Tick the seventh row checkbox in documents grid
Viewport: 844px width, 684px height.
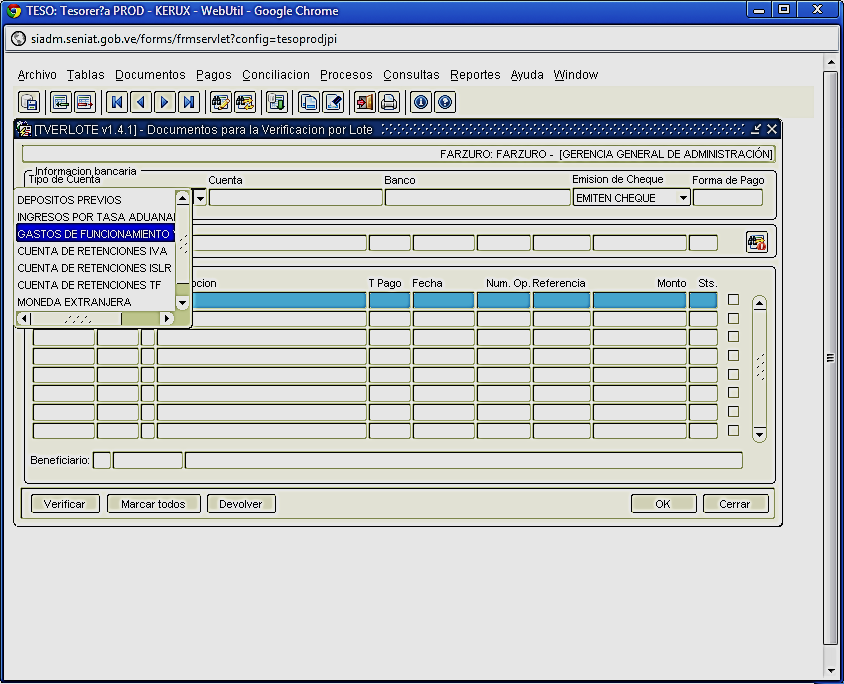[733, 412]
